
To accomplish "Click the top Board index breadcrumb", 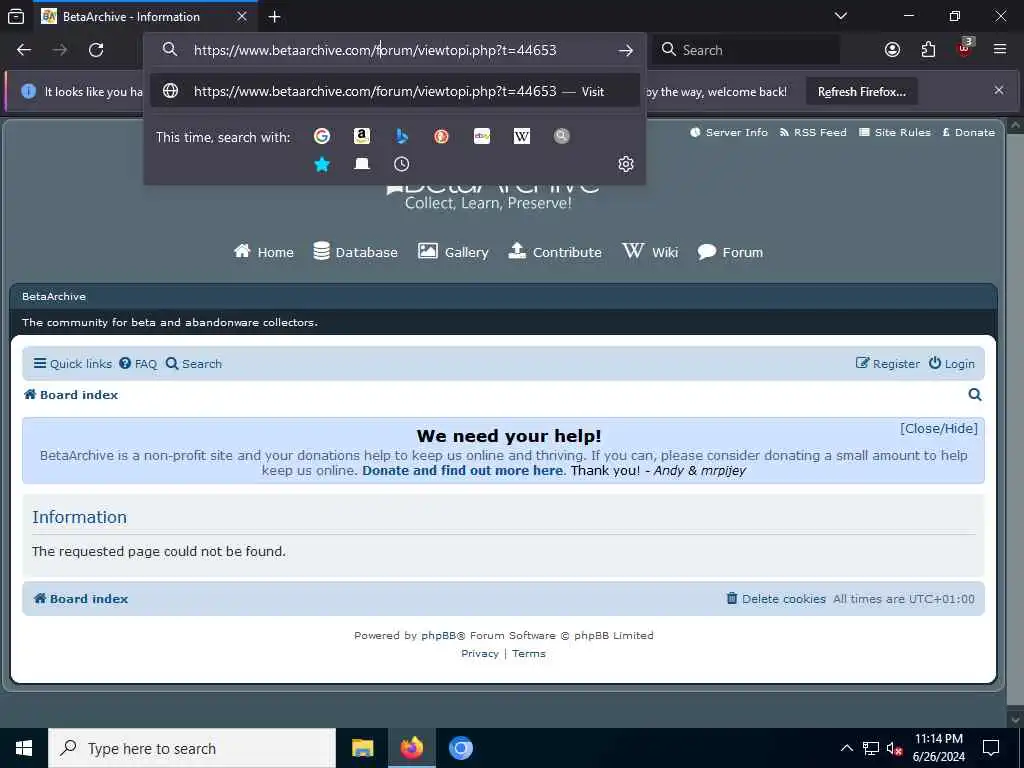I will point(71,394).
